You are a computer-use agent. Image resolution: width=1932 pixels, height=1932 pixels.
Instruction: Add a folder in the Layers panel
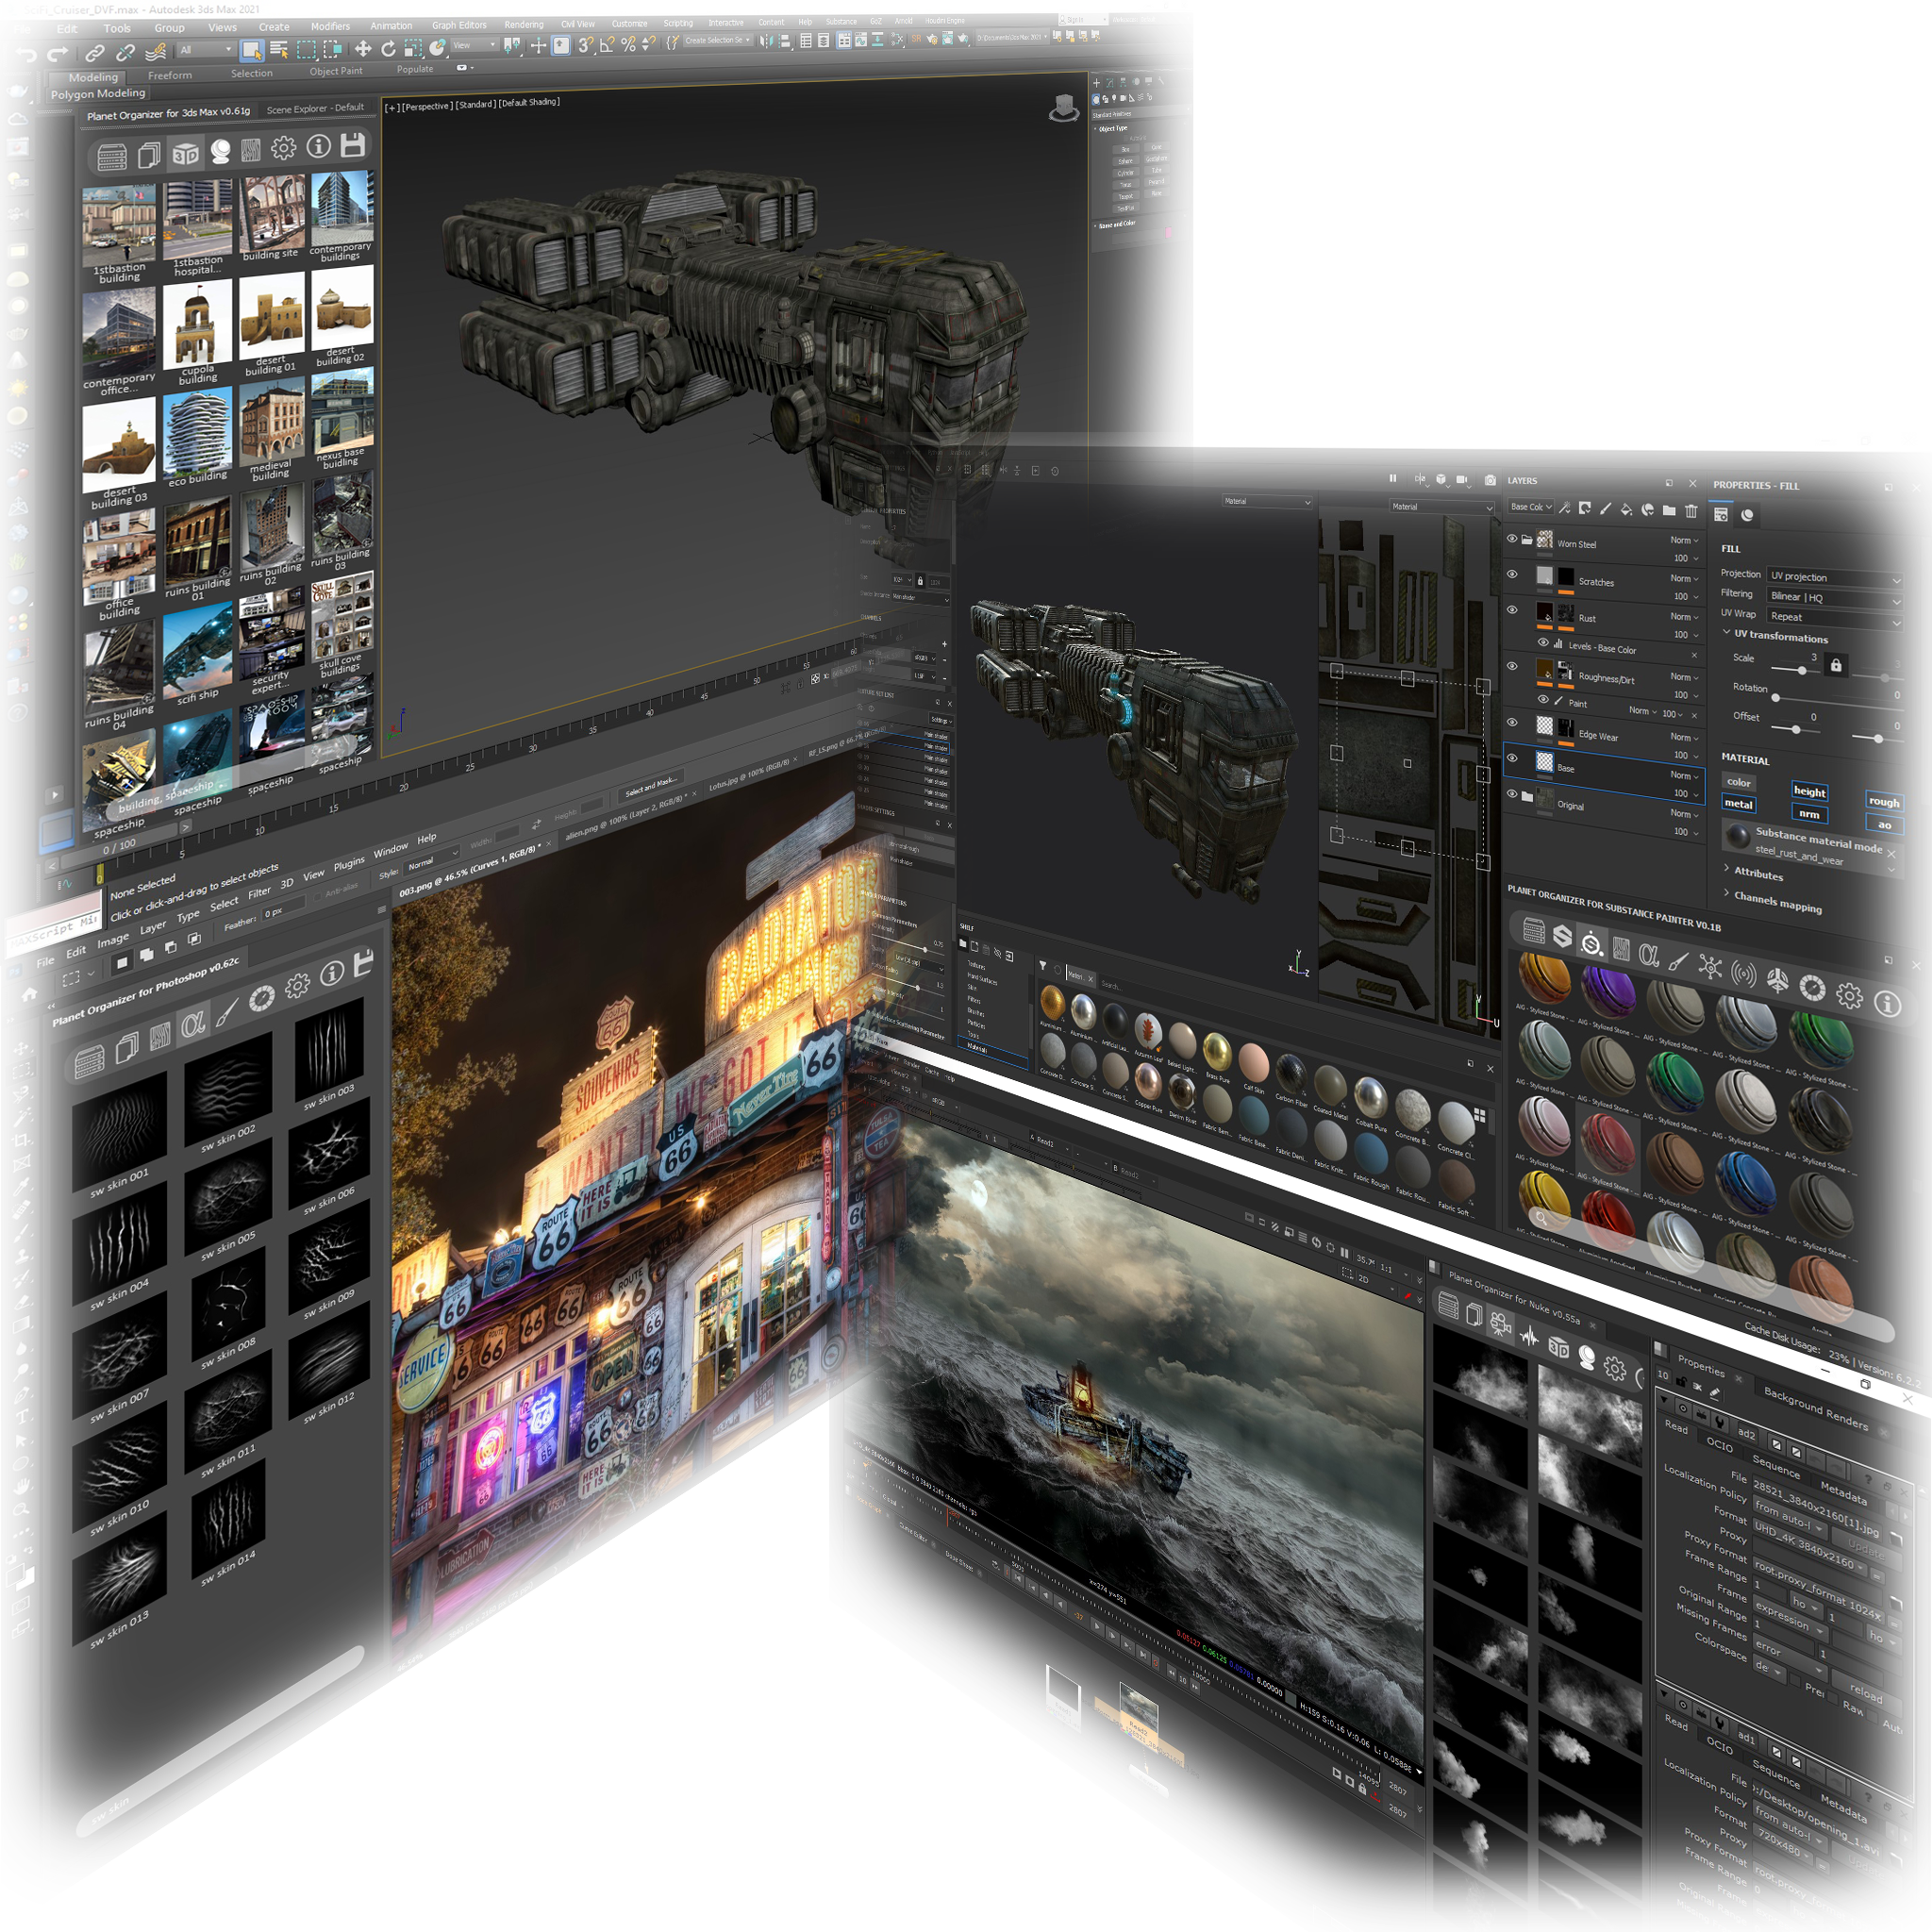coord(1669,510)
